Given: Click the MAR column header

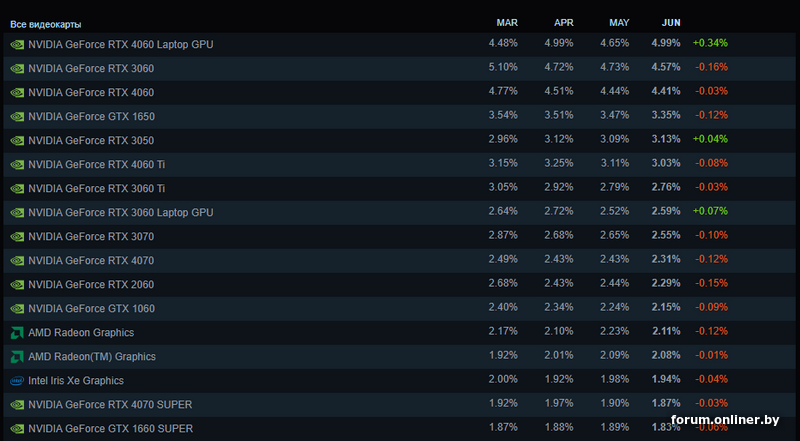Looking at the screenshot, I should [507, 22].
